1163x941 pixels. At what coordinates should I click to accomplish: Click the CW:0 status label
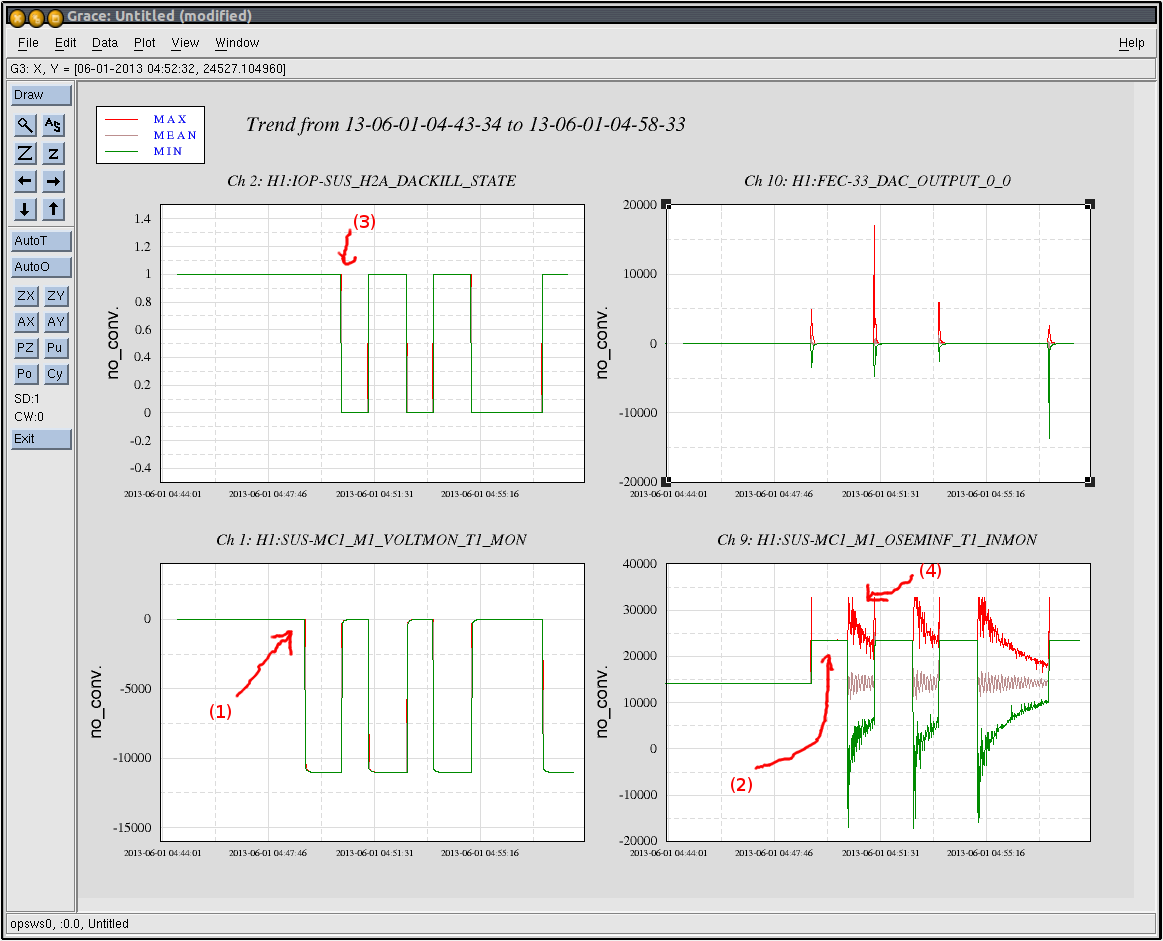29,417
